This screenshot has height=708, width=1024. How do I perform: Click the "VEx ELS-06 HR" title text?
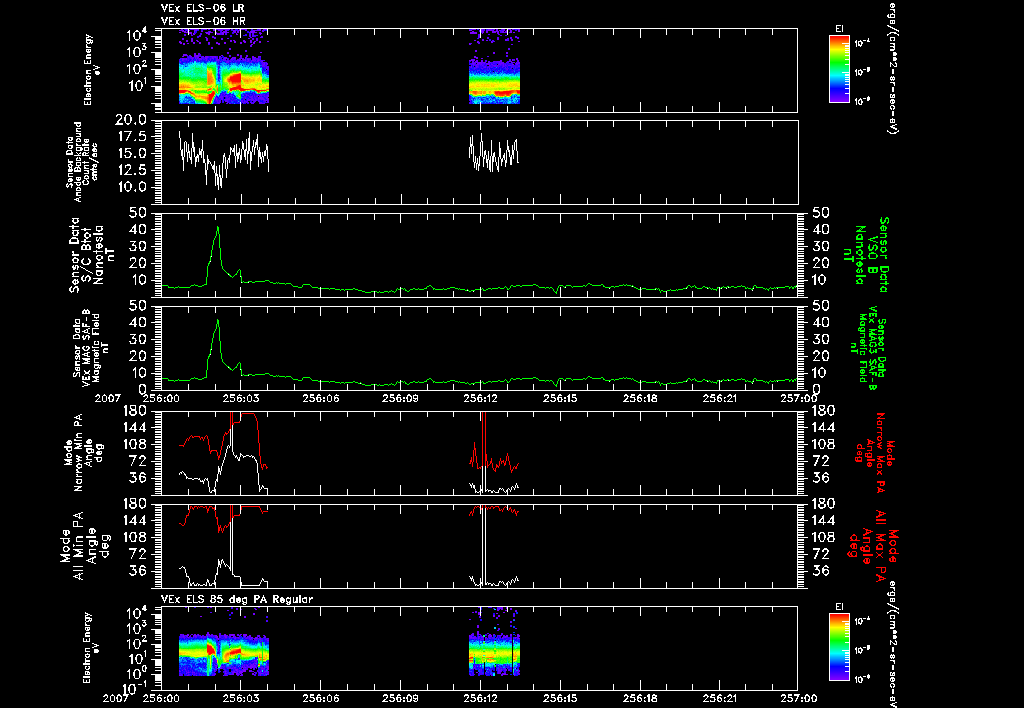coord(202,21)
